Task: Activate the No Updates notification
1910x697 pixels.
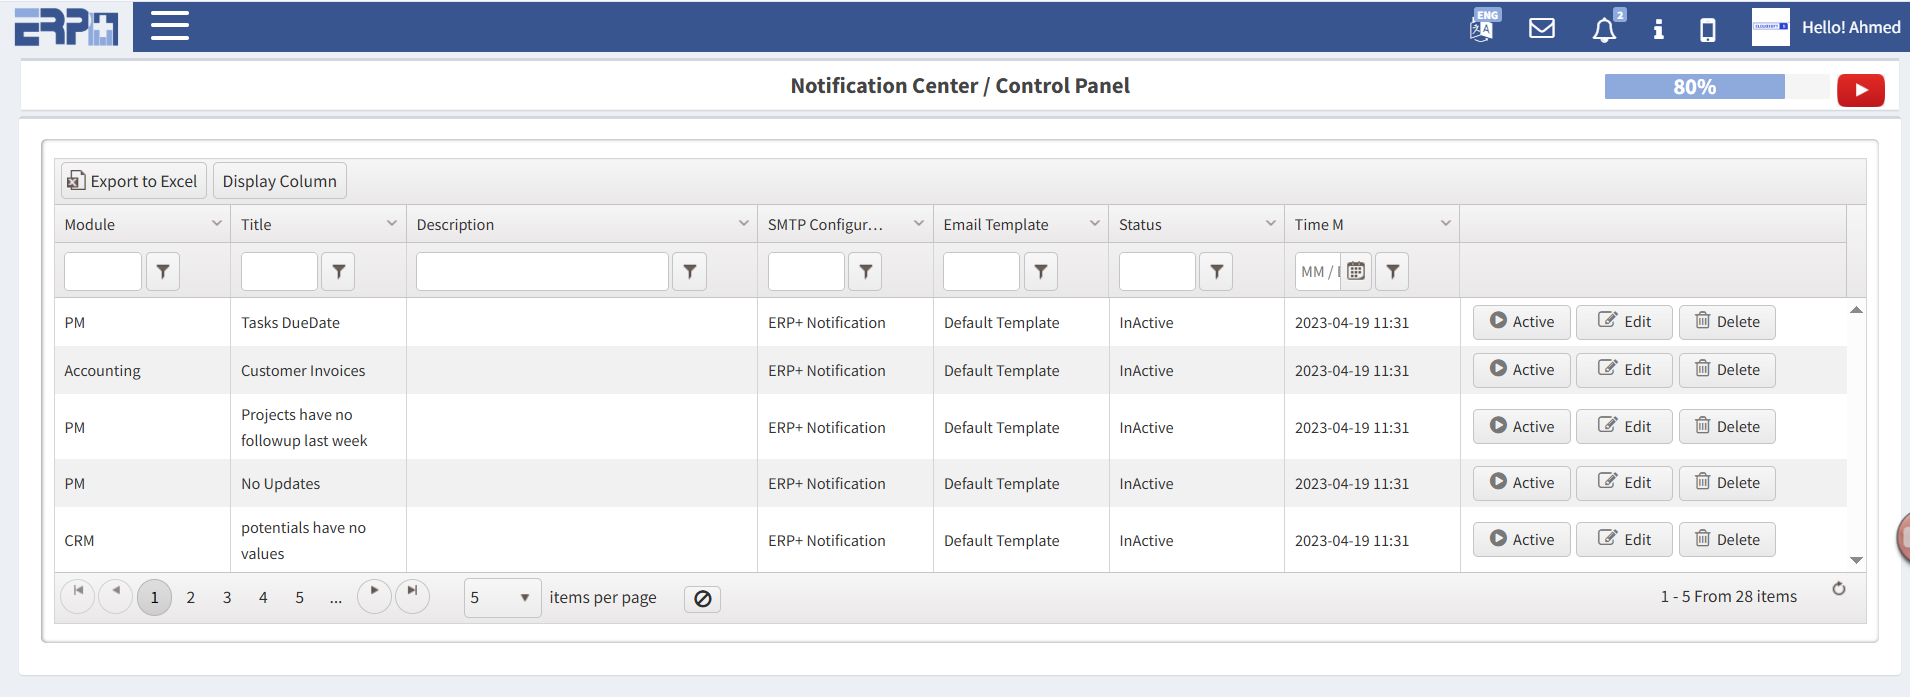Action: [x=1521, y=483]
